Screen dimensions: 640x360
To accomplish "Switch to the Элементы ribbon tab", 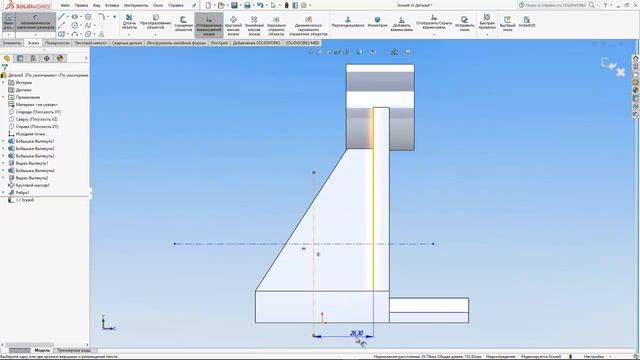I will [x=12, y=43].
